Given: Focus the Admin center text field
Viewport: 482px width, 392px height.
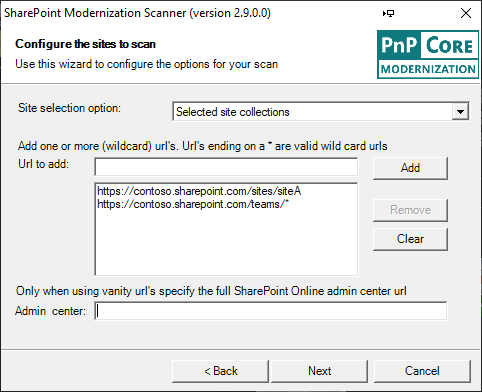Looking at the screenshot, I should pyautogui.click(x=271, y=311).
